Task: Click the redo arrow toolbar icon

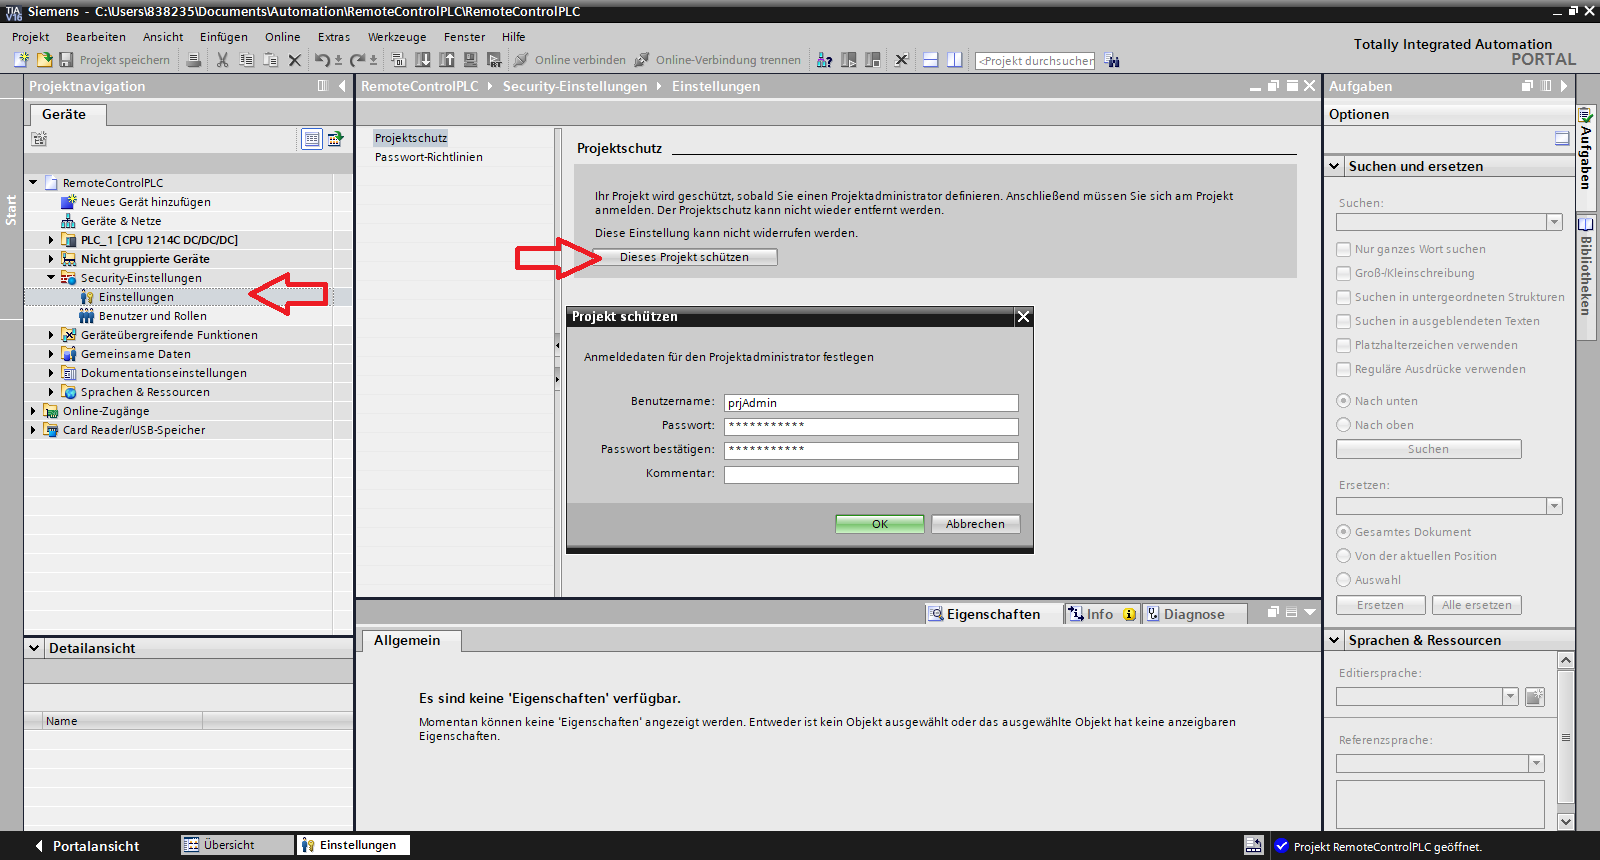Action: tap(357, 60)
